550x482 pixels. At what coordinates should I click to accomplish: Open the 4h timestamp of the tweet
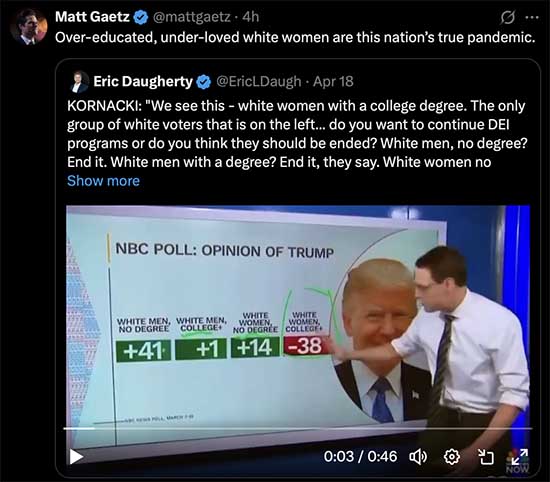[x=251, y=16]
